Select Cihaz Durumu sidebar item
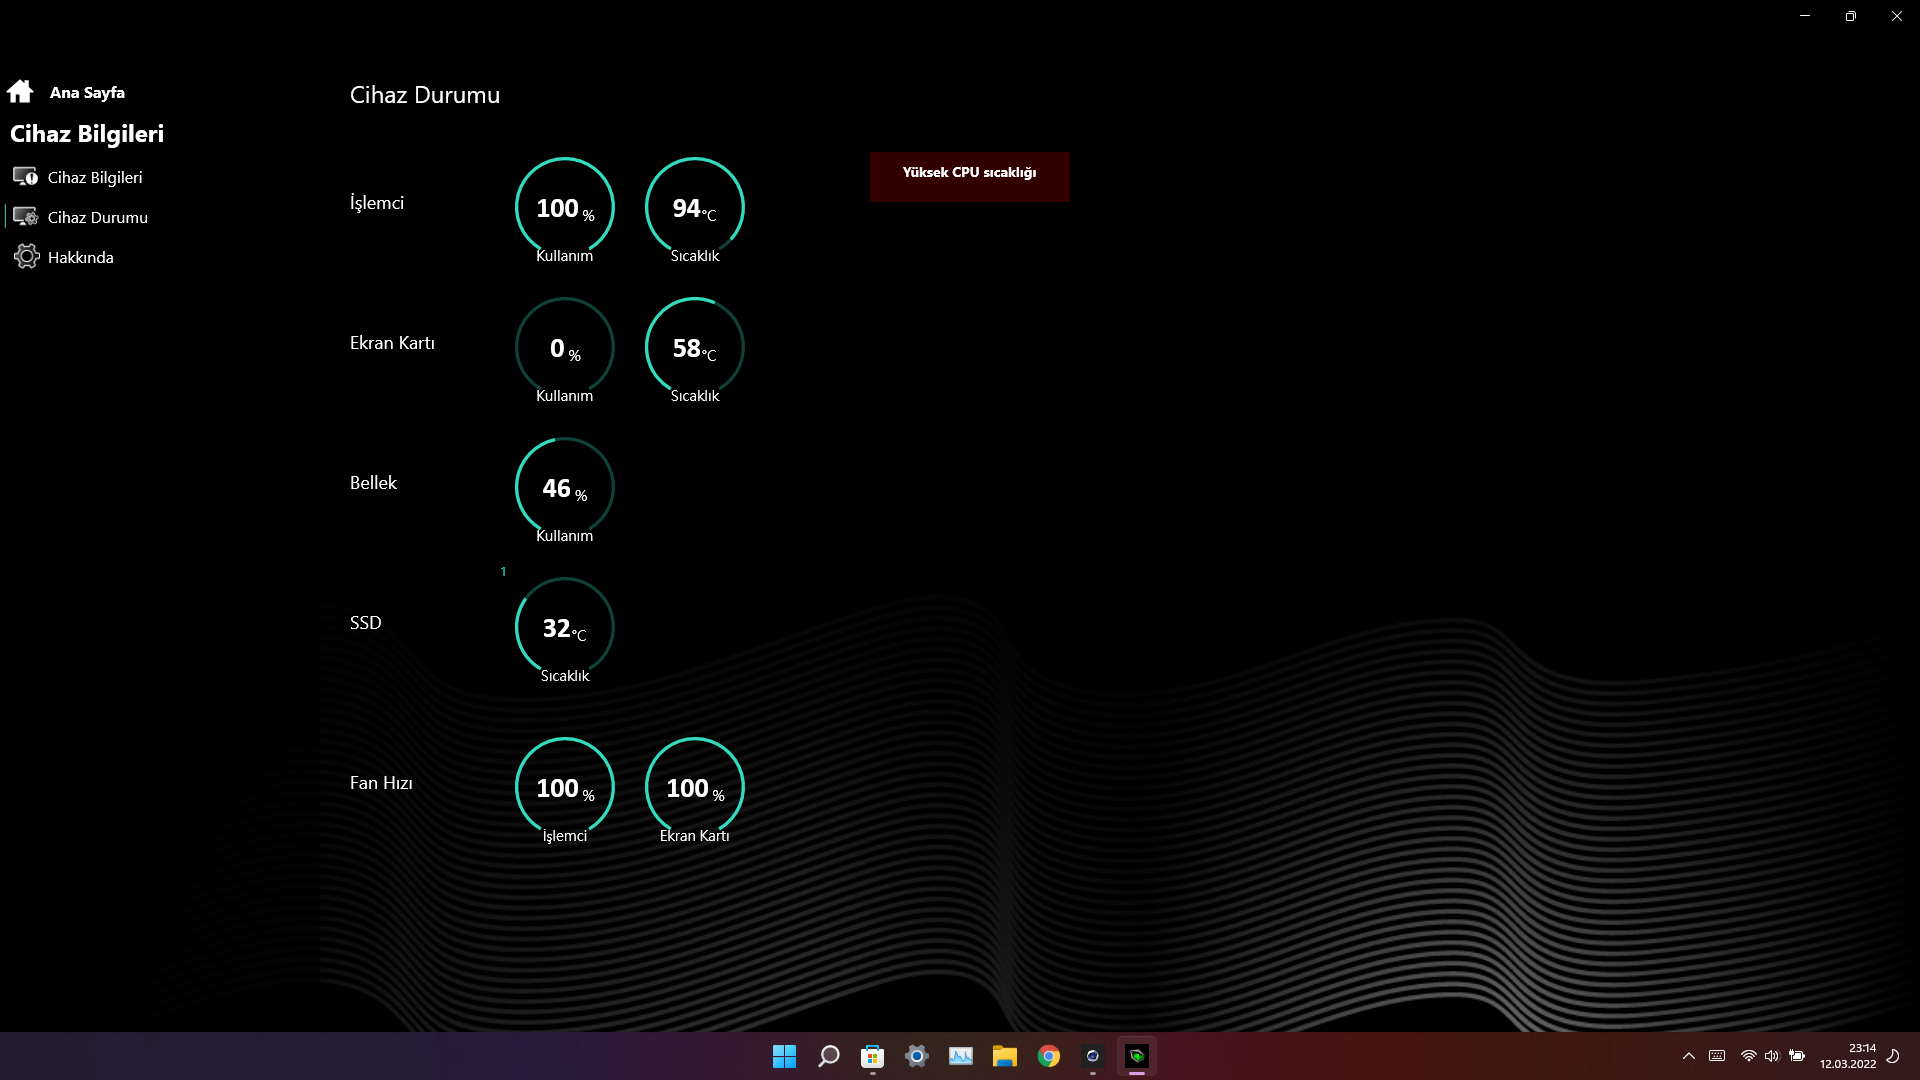This screenshot has height=1080, width=1920. click(97, 217)
